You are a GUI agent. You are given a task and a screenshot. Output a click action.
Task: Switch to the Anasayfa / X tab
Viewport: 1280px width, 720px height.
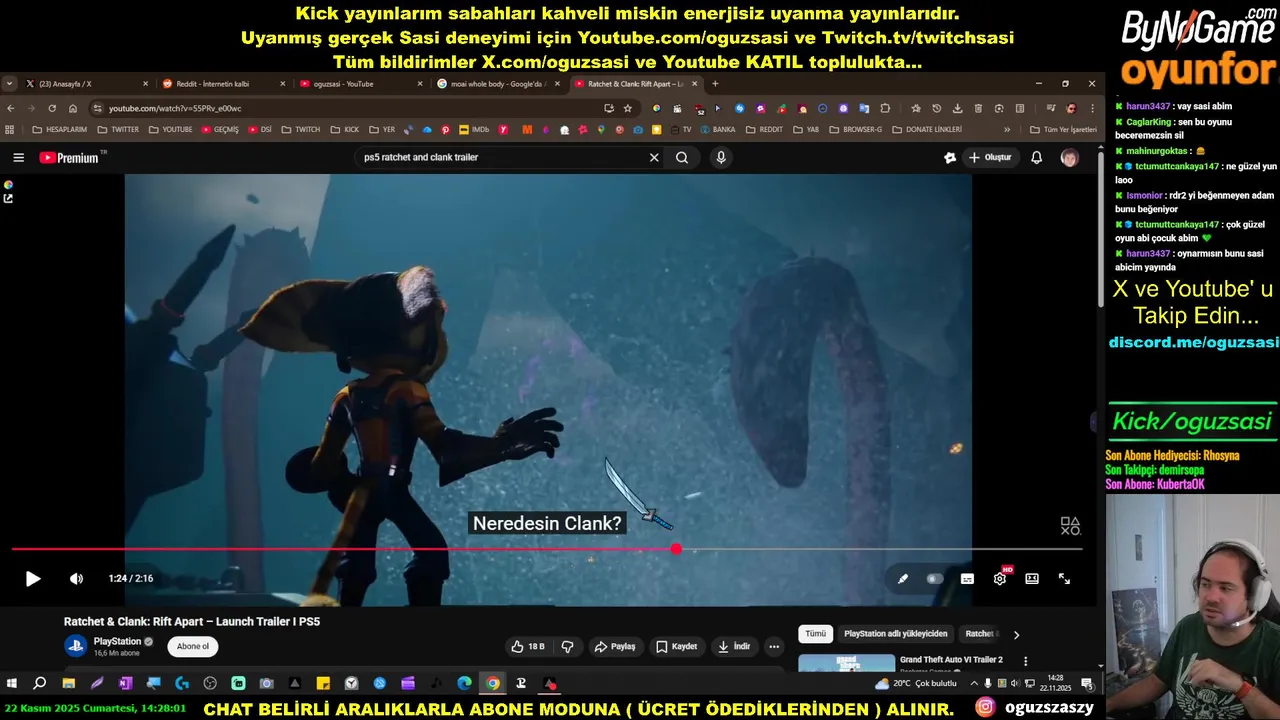pos(86,84)
